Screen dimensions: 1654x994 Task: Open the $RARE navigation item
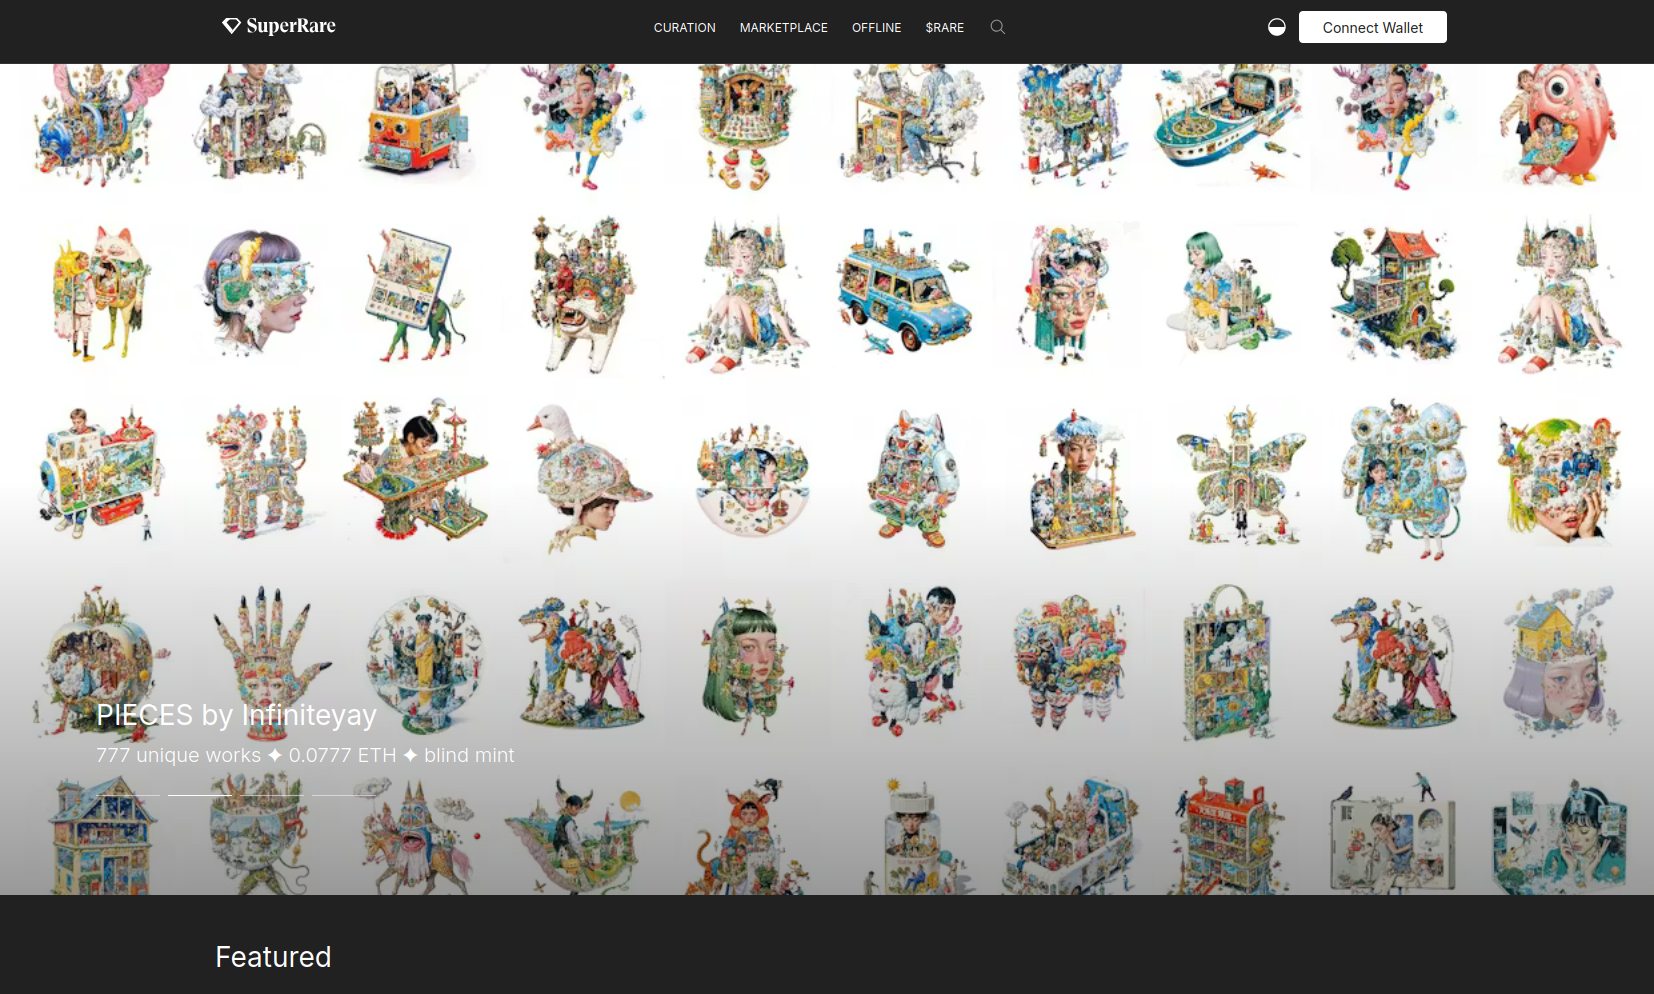pyautogui.click(x=944, y=28)
